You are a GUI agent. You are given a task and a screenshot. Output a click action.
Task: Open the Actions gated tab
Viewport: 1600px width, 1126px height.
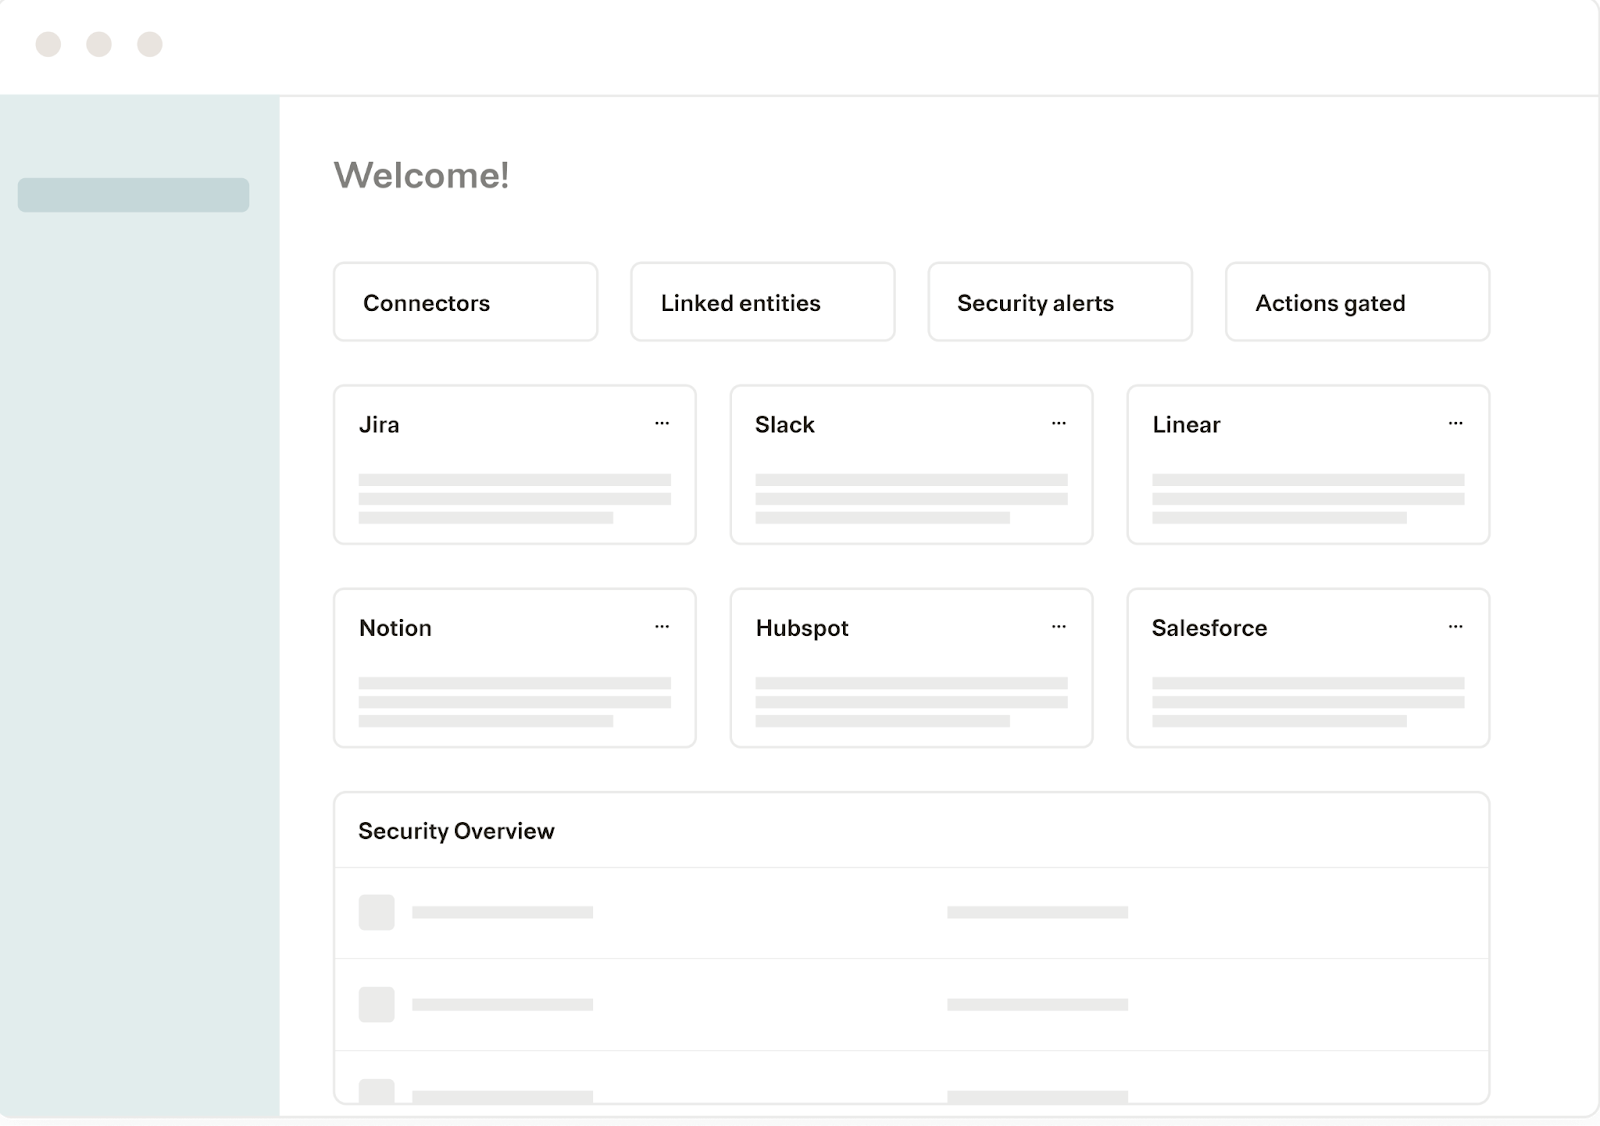1357,302
